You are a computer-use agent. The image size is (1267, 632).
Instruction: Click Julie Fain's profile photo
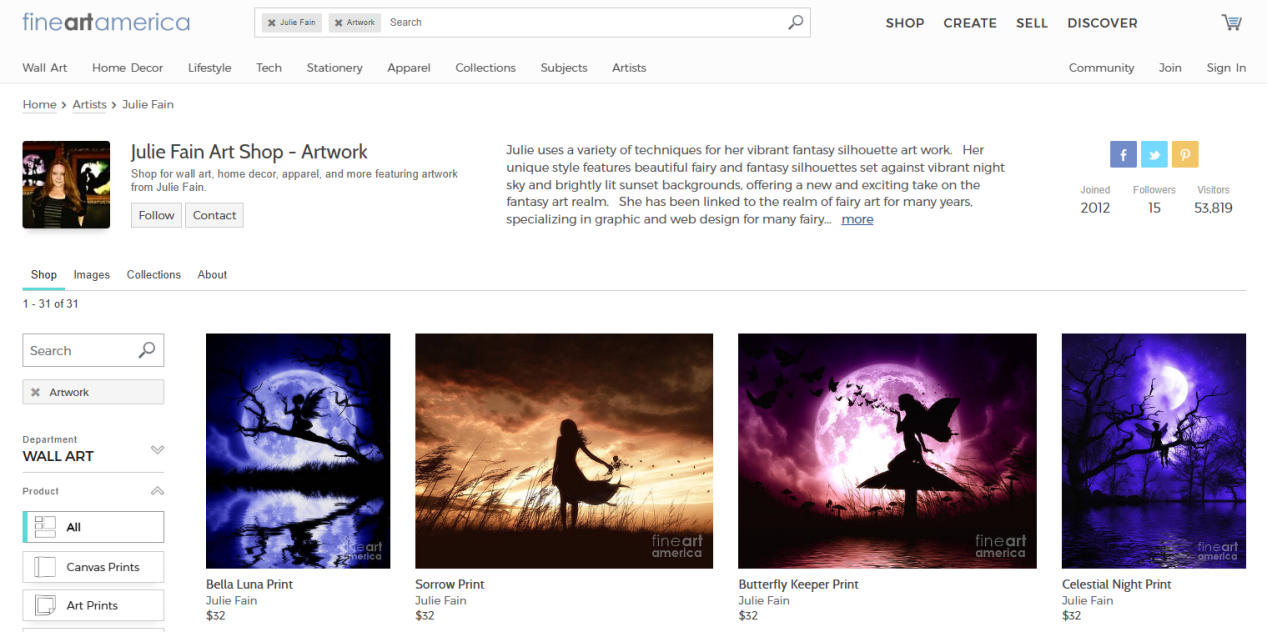[x=65, y=185]
